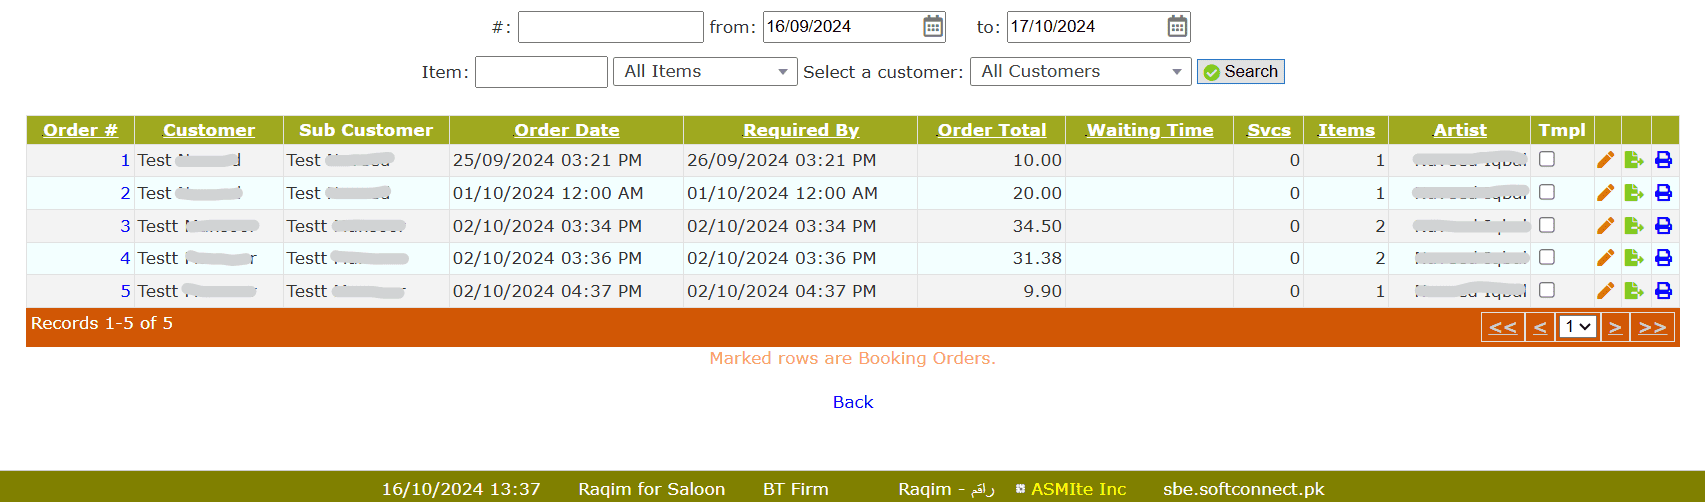Toggle the Tmpl checkbox for order 3
The image size is (1705, 502).
coord(1547,225)
